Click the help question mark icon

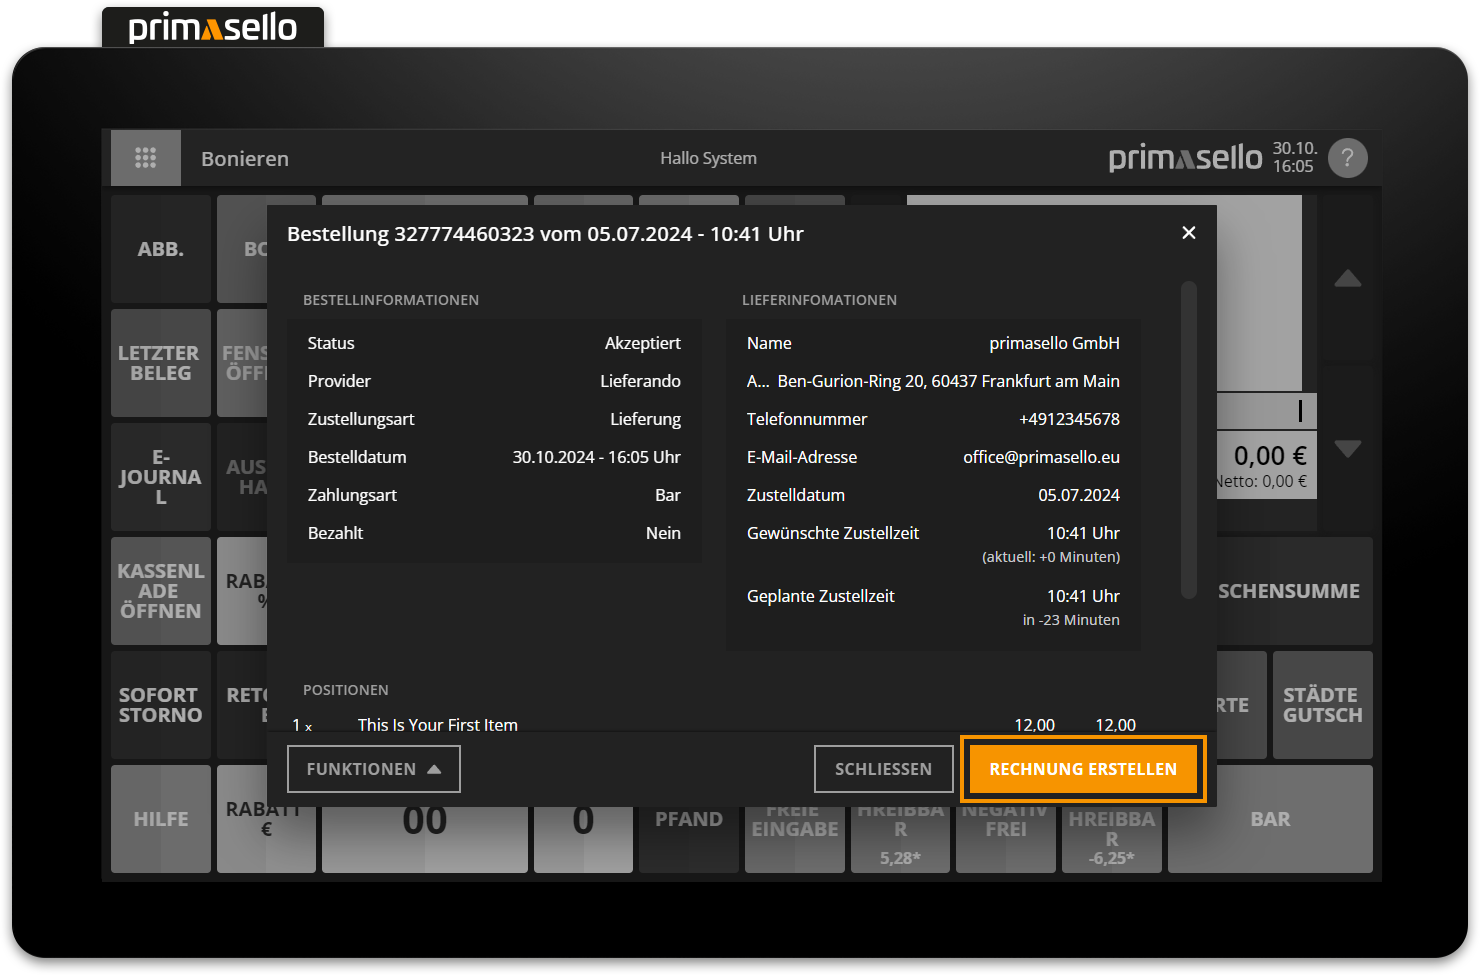point(1347,157)
